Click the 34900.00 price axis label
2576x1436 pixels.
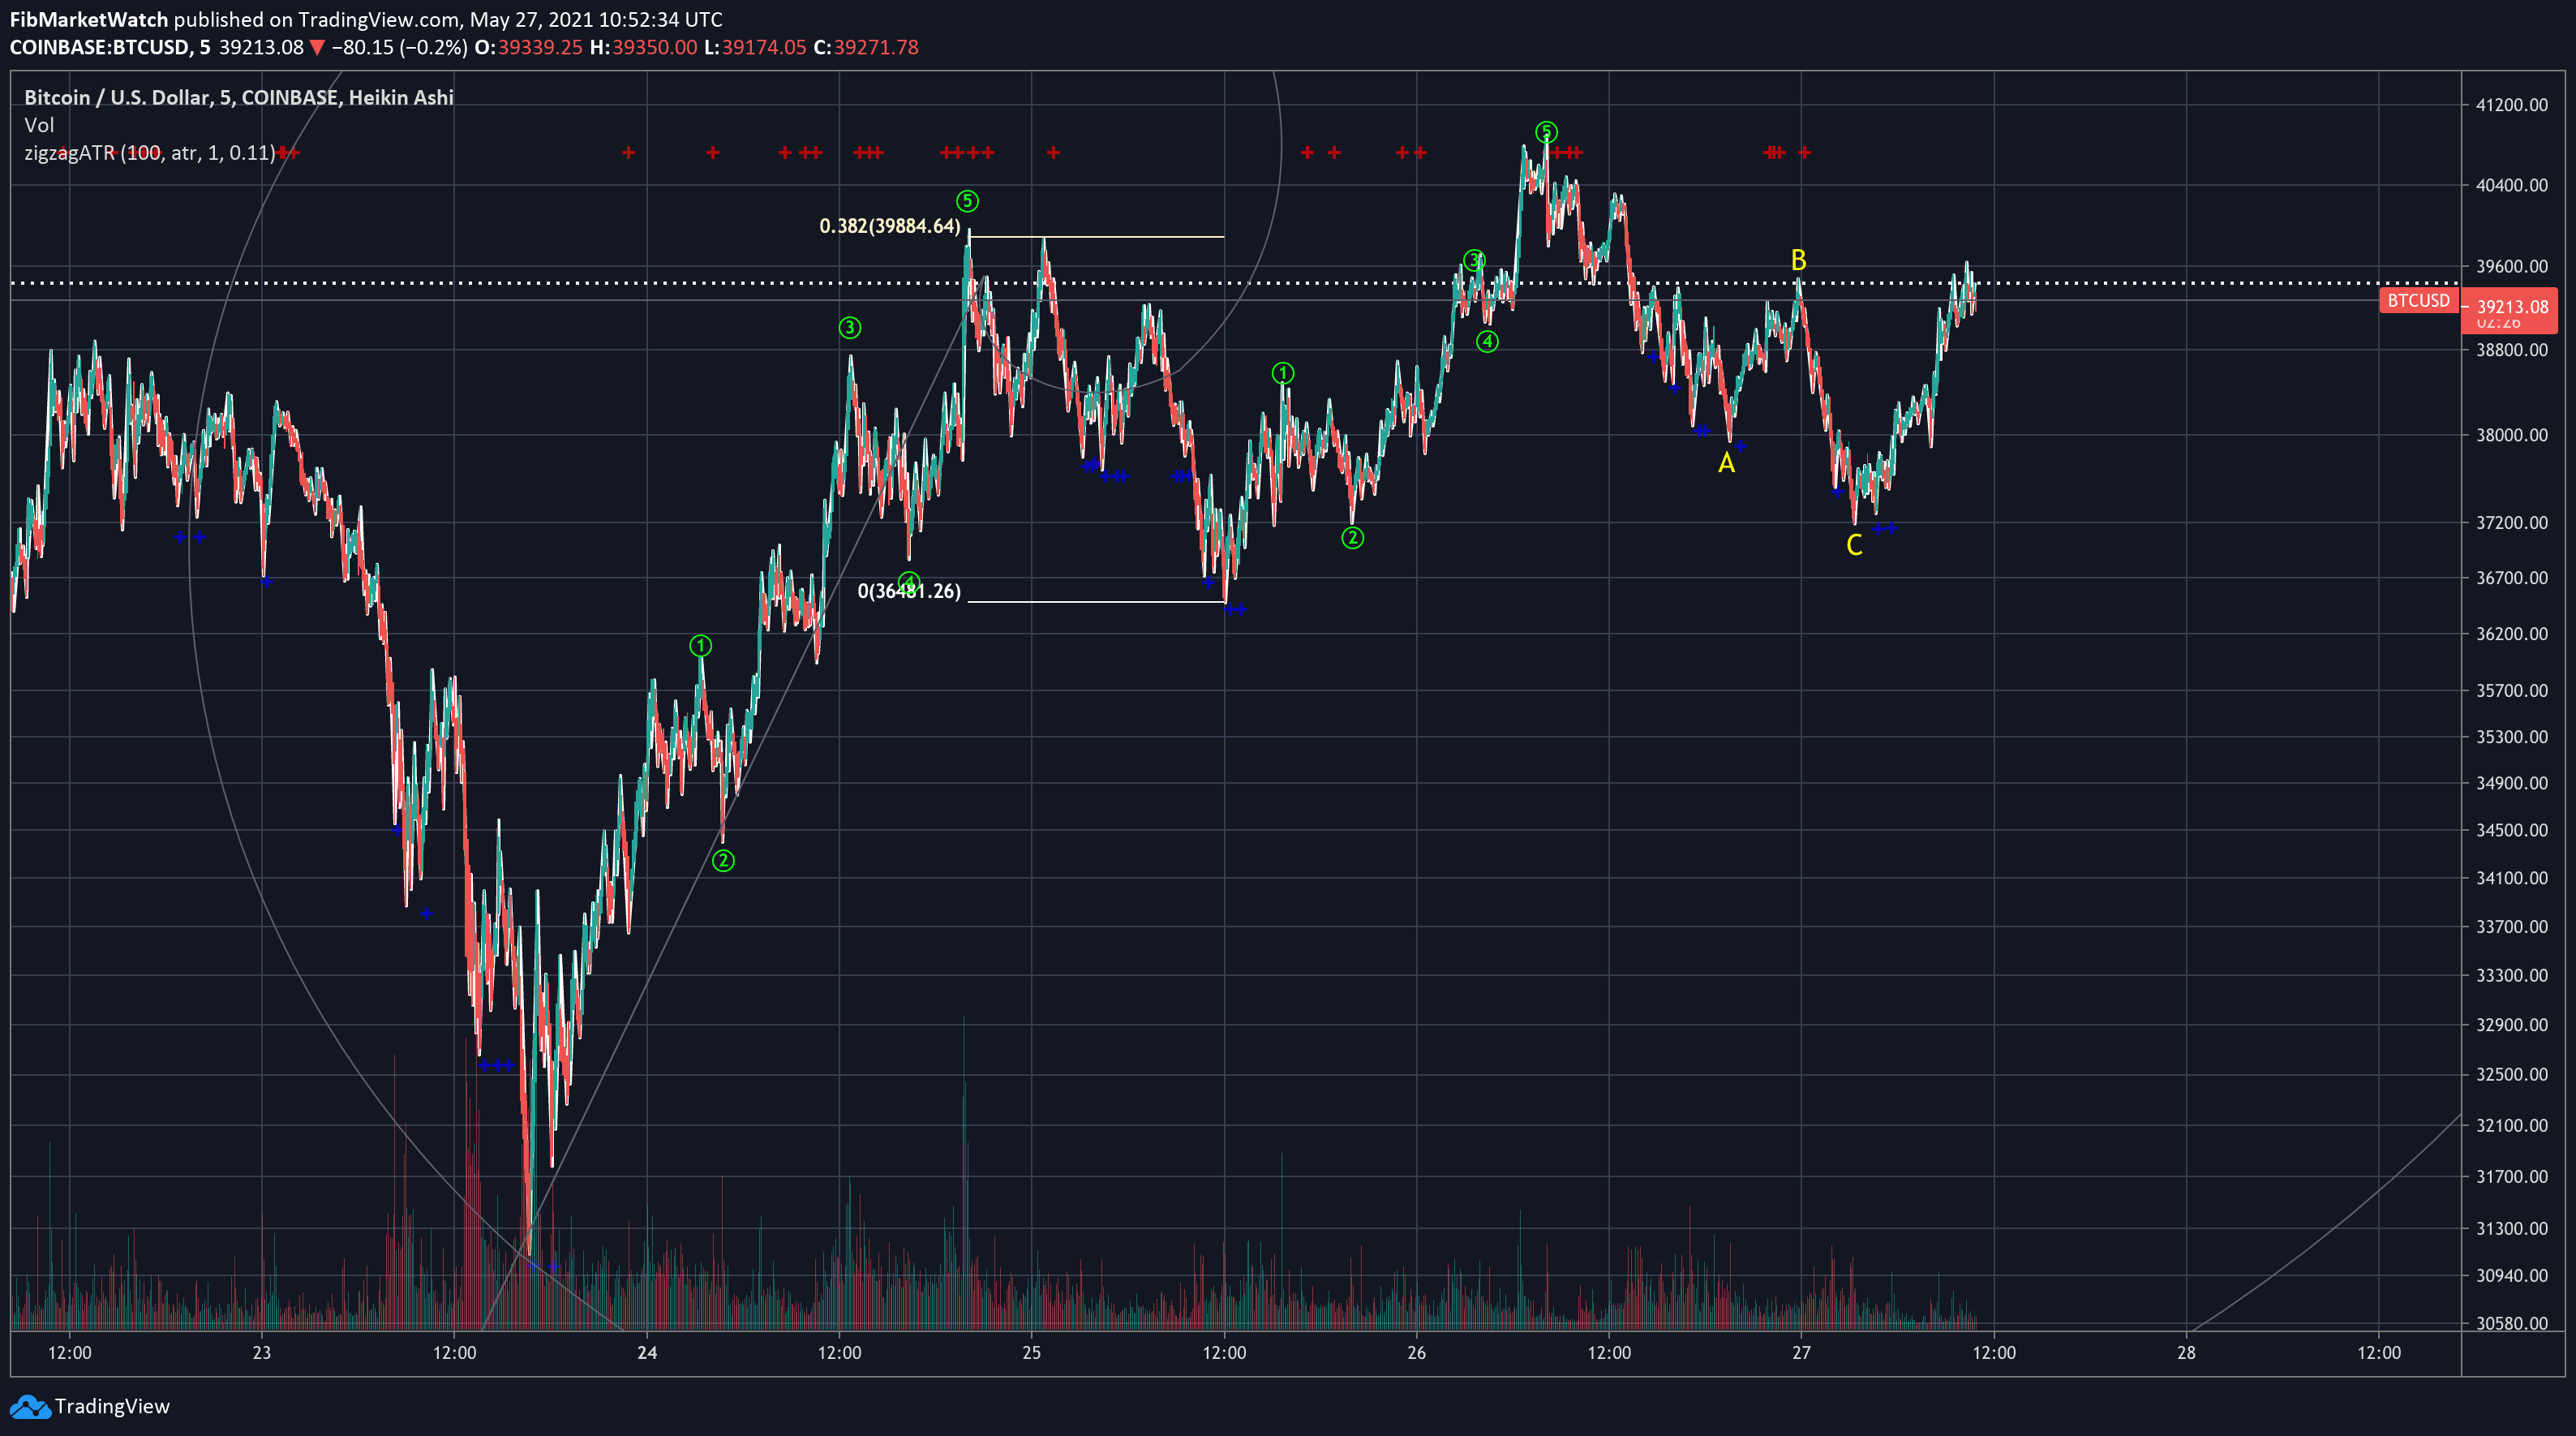point(2512,783)
